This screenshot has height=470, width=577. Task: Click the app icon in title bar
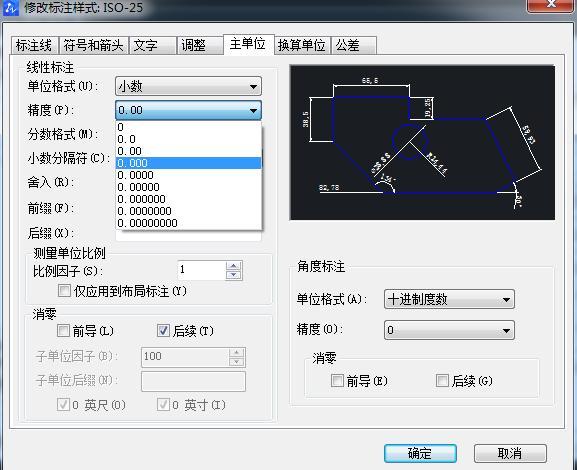[10, 7]
